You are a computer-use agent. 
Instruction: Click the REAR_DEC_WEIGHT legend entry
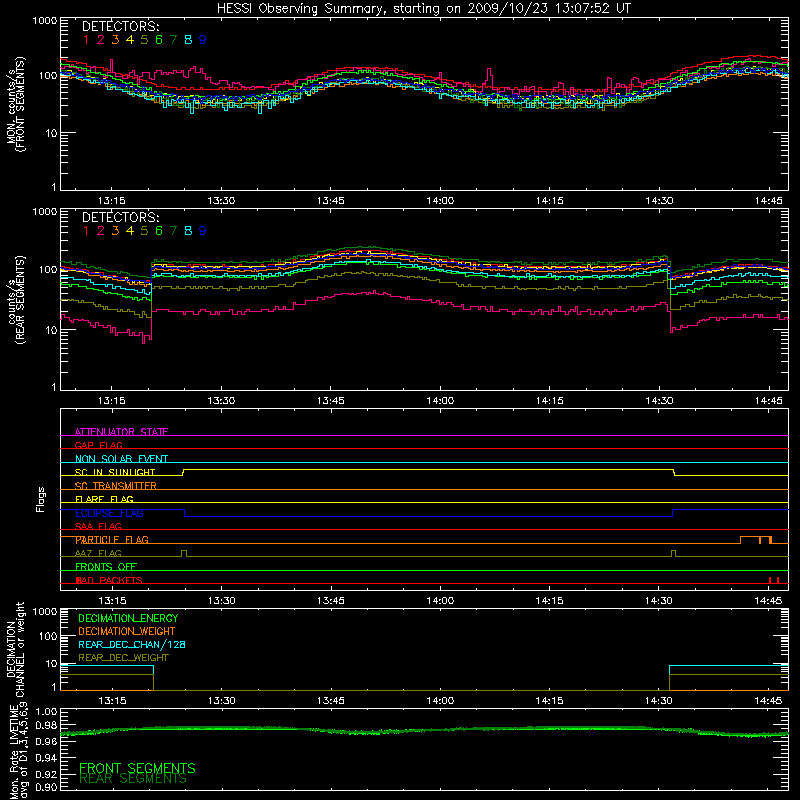click(x=123, y=658)
